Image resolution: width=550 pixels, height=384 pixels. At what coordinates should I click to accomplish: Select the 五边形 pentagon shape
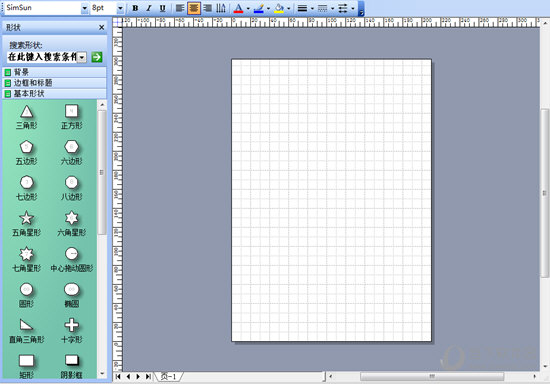pos(27,153)
